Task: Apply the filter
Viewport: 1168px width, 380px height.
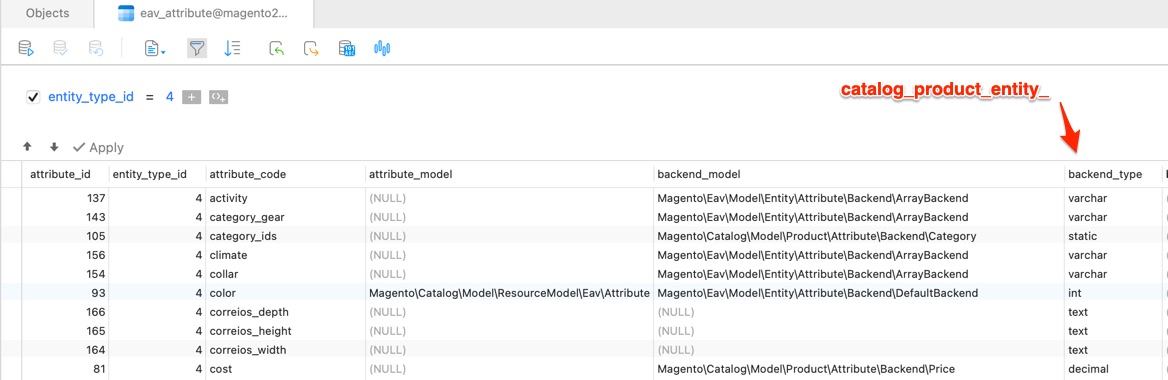Action: [x=98, y=148]
